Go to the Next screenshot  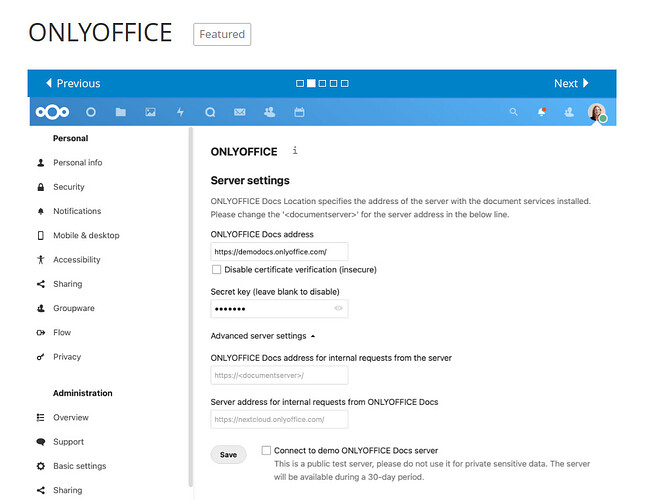[x=571, y=83]
